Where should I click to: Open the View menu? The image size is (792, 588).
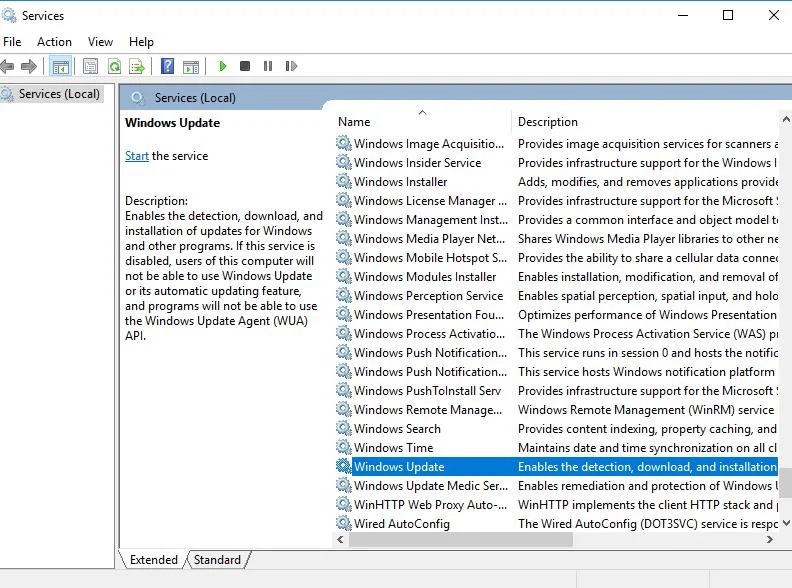click(100, 42)
